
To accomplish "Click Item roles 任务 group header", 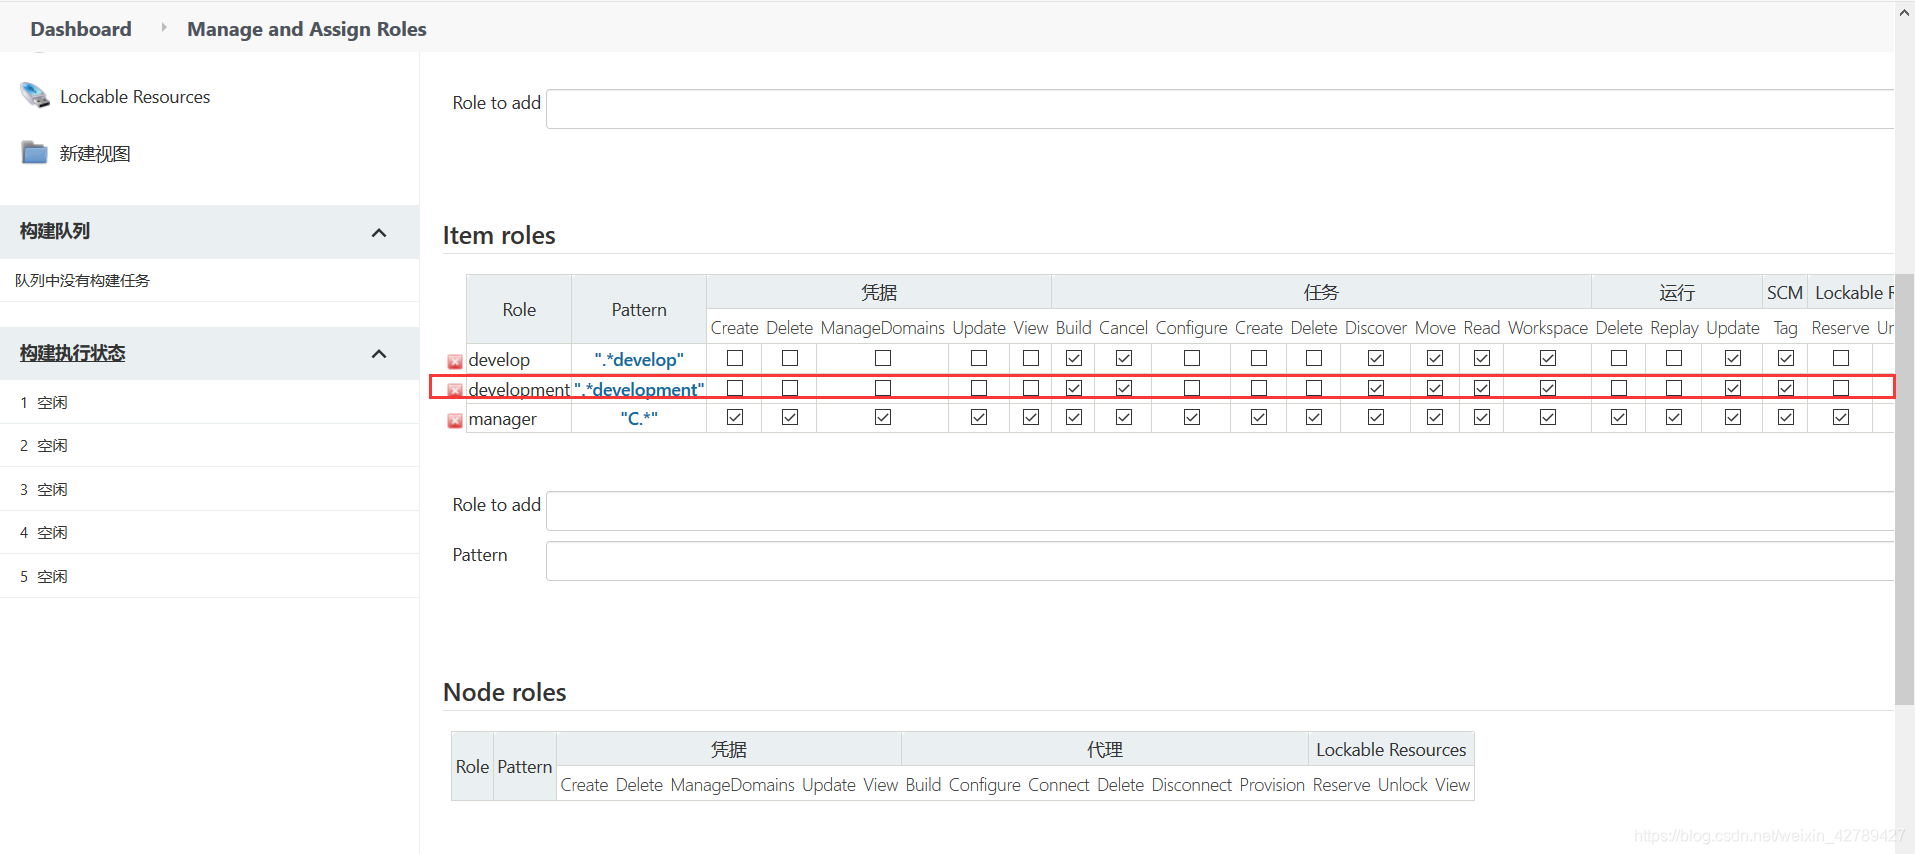I will tap(1321, 292).
